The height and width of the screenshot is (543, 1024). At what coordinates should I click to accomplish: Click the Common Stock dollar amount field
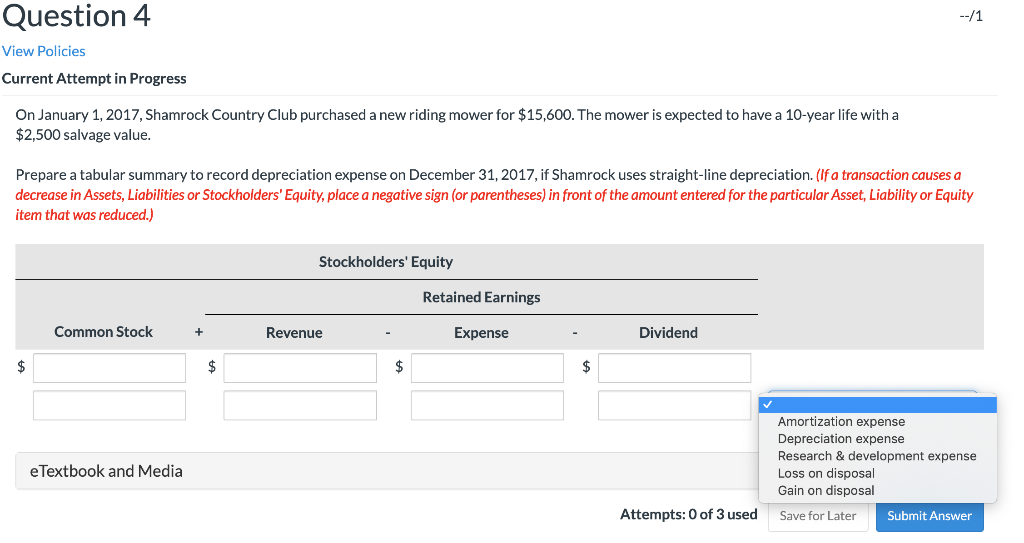tap(109, 368)
